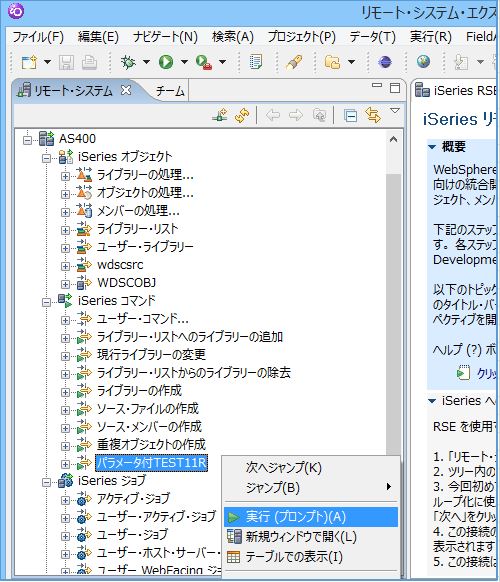Click the Forward arrow in view toolbar
The image size is (500, 582).
tap(296, 115)
